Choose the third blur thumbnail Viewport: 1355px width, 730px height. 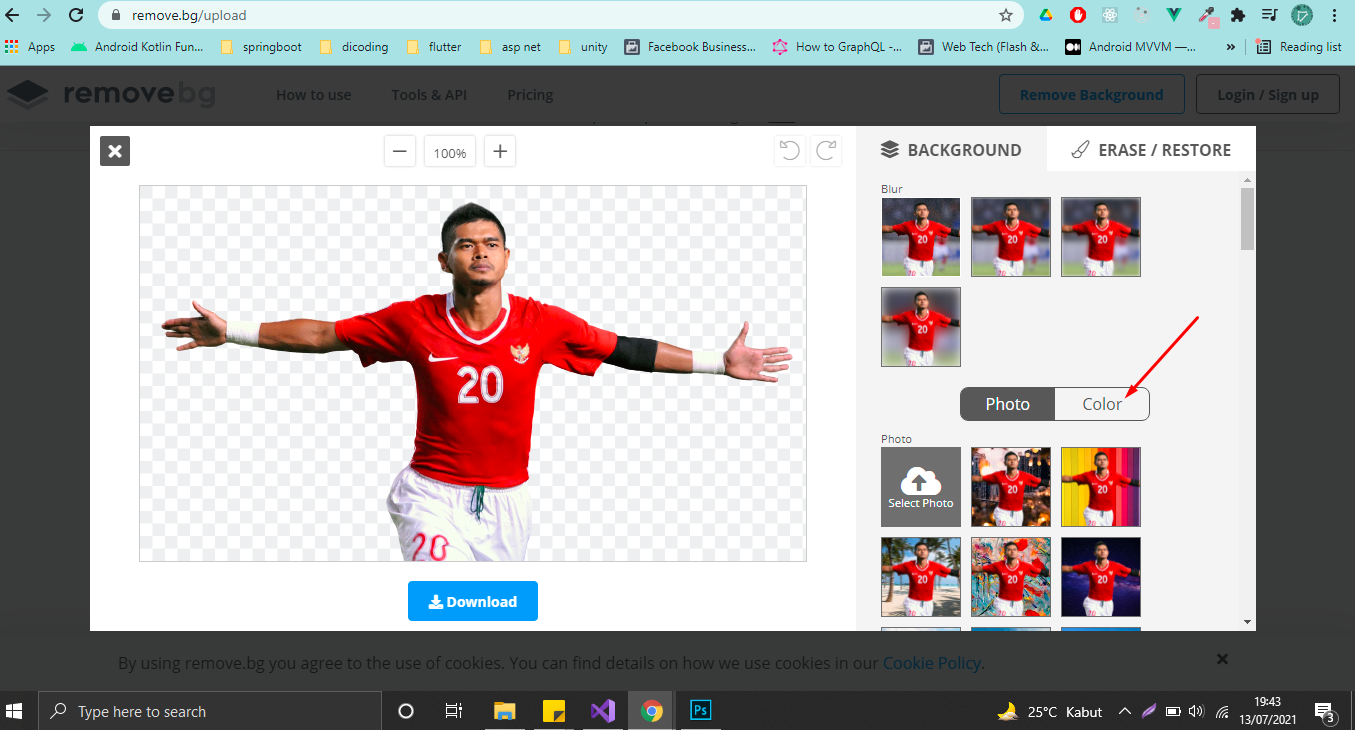1101,237
